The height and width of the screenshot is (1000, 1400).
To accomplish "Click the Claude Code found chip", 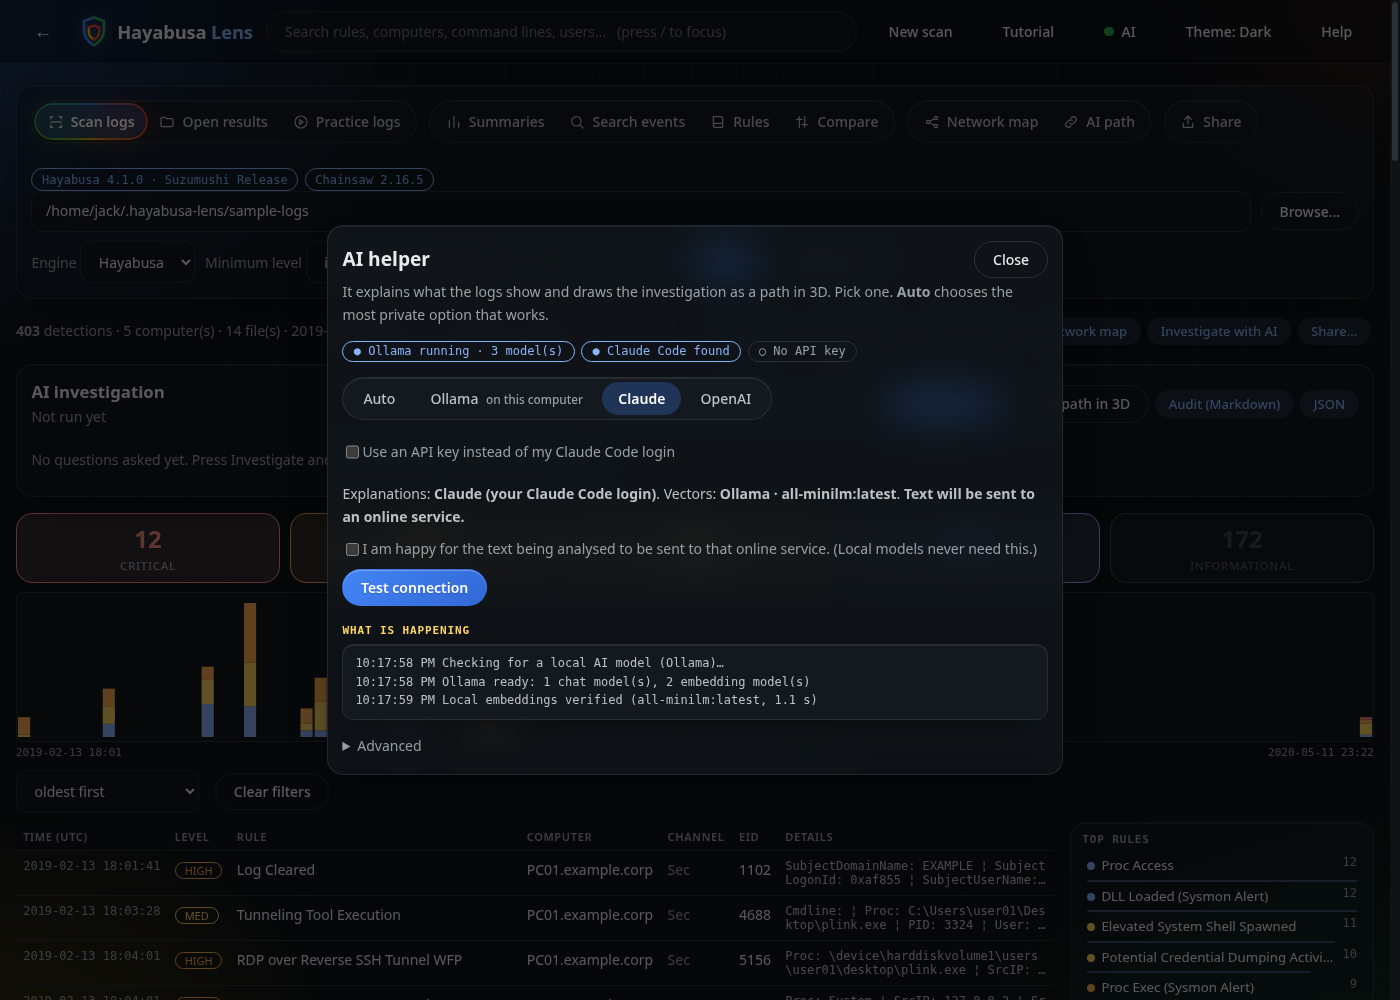I will [x=661, y=351].
